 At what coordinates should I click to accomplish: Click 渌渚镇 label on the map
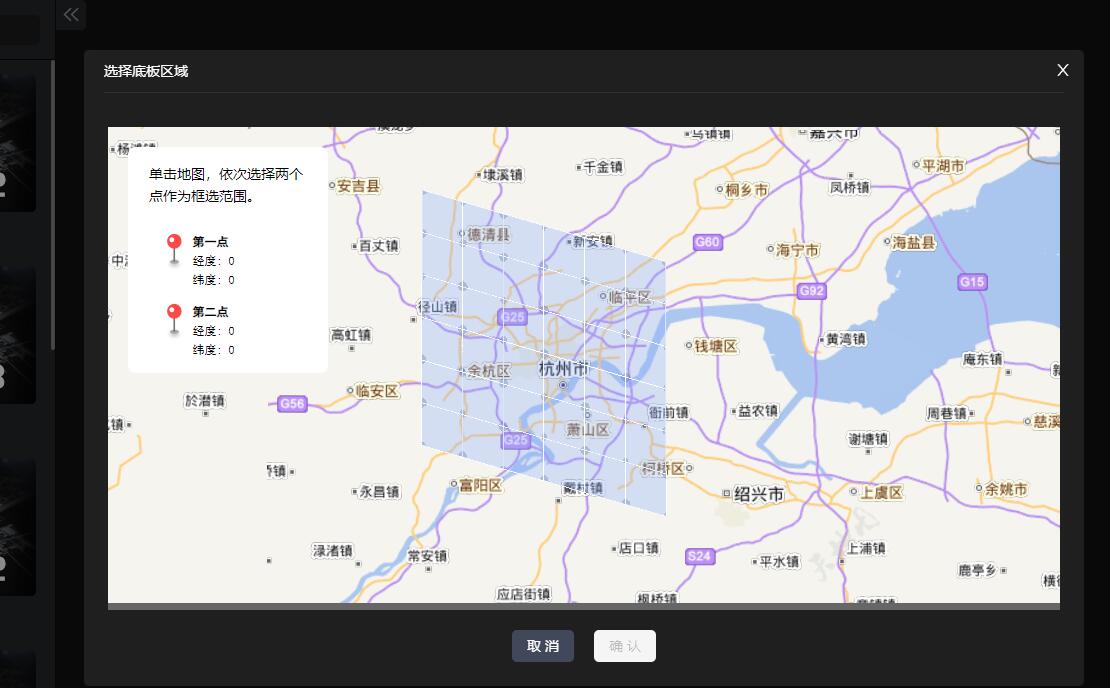click(x=333, y=550)
